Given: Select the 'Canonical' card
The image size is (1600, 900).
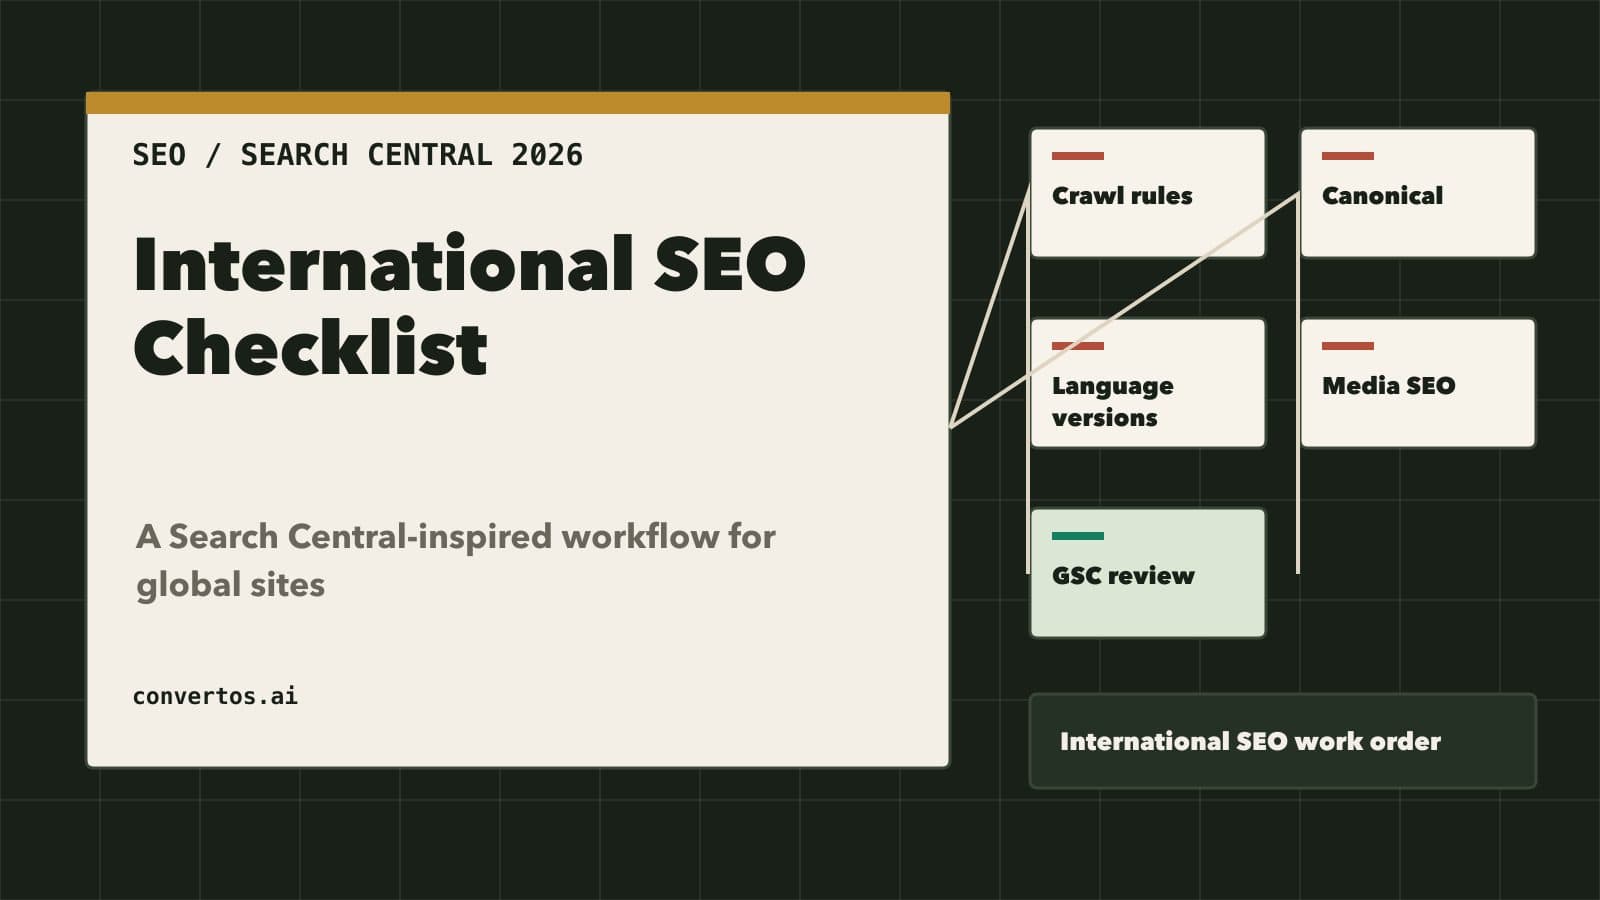Looking at the screenshot, I should [1418, 193].
